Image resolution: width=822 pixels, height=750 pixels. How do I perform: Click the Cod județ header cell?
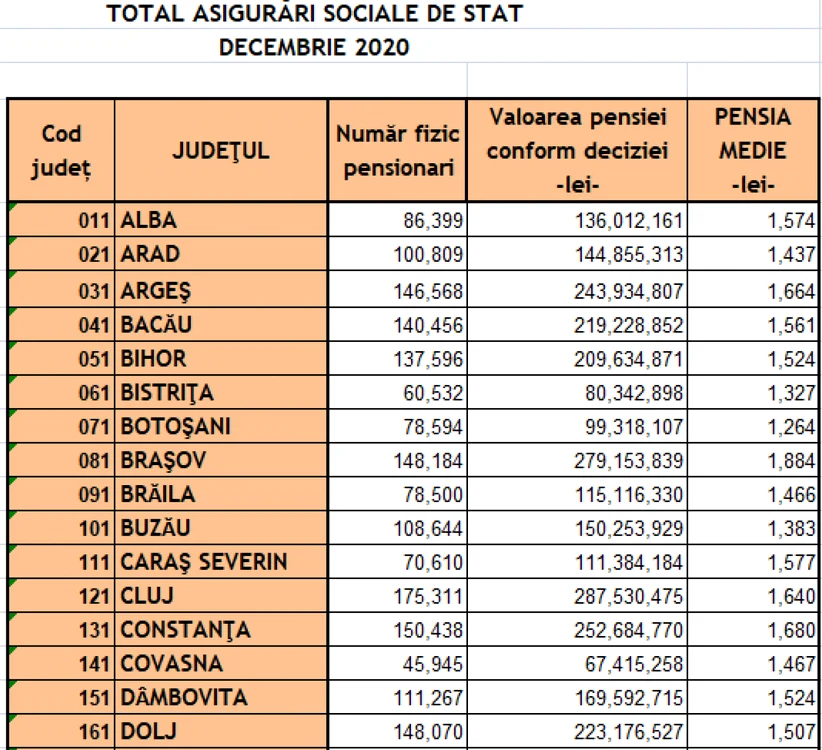click(61, 150)
